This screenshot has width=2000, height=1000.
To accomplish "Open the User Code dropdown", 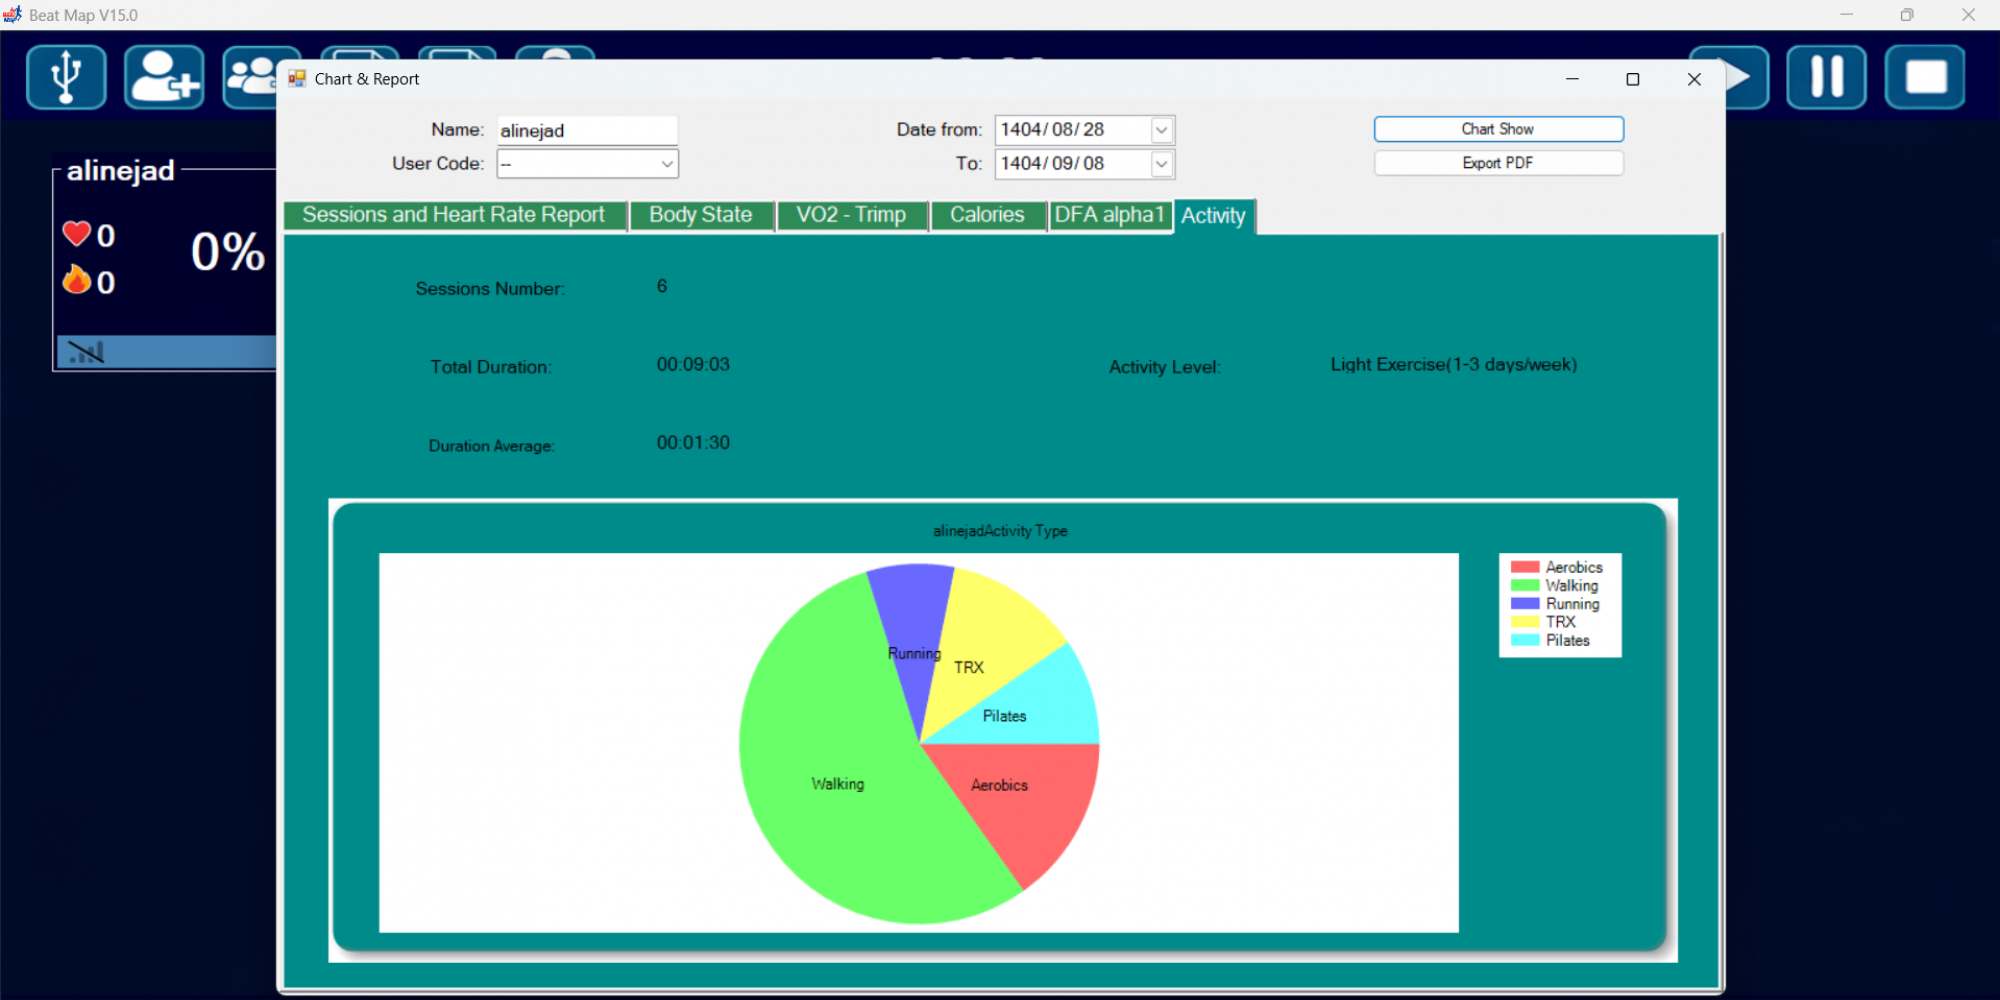I will pyautogui.click(x=666, y=164).
